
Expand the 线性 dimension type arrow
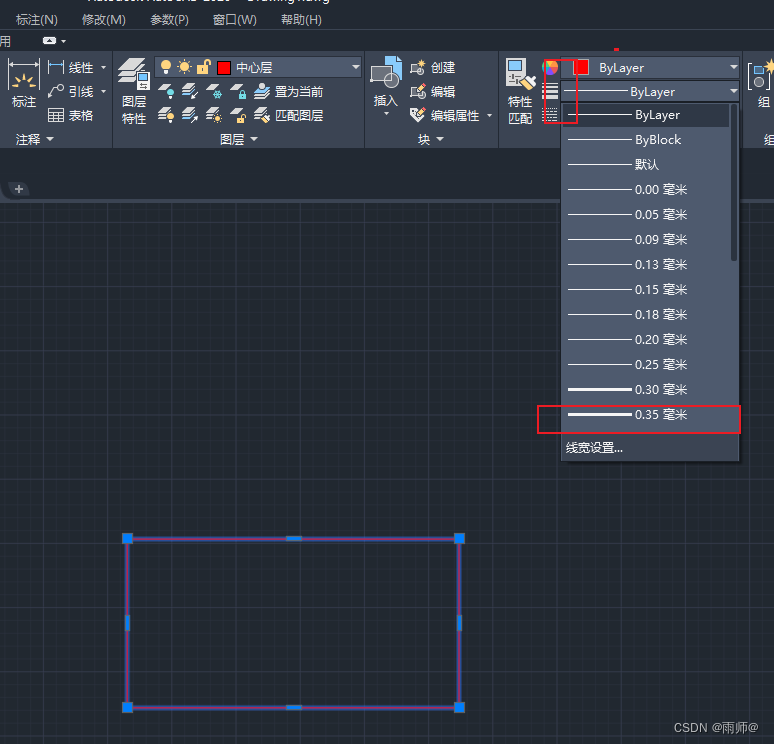coord(104,67)
